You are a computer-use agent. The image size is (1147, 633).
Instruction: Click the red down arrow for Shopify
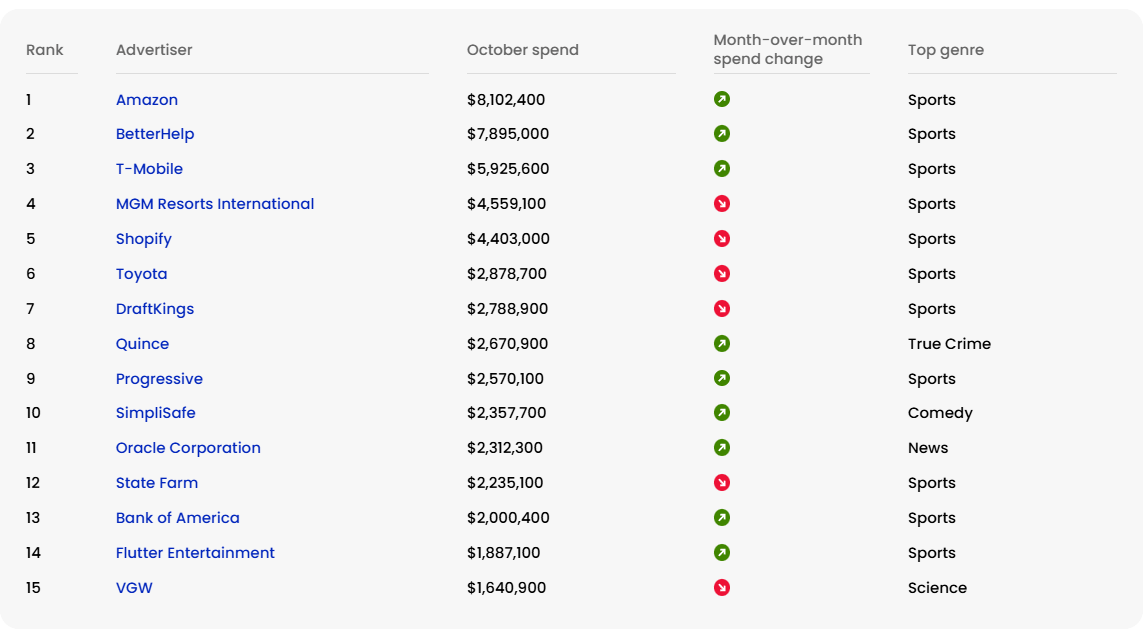click(721, 239)
